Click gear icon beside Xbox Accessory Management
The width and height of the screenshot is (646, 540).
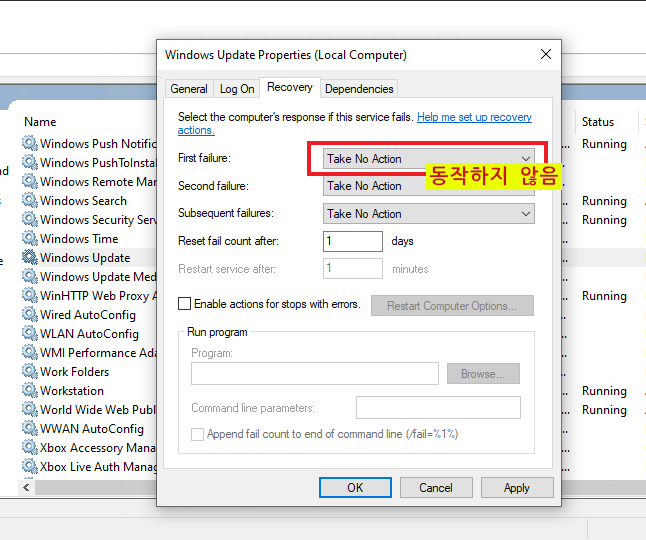30,446
